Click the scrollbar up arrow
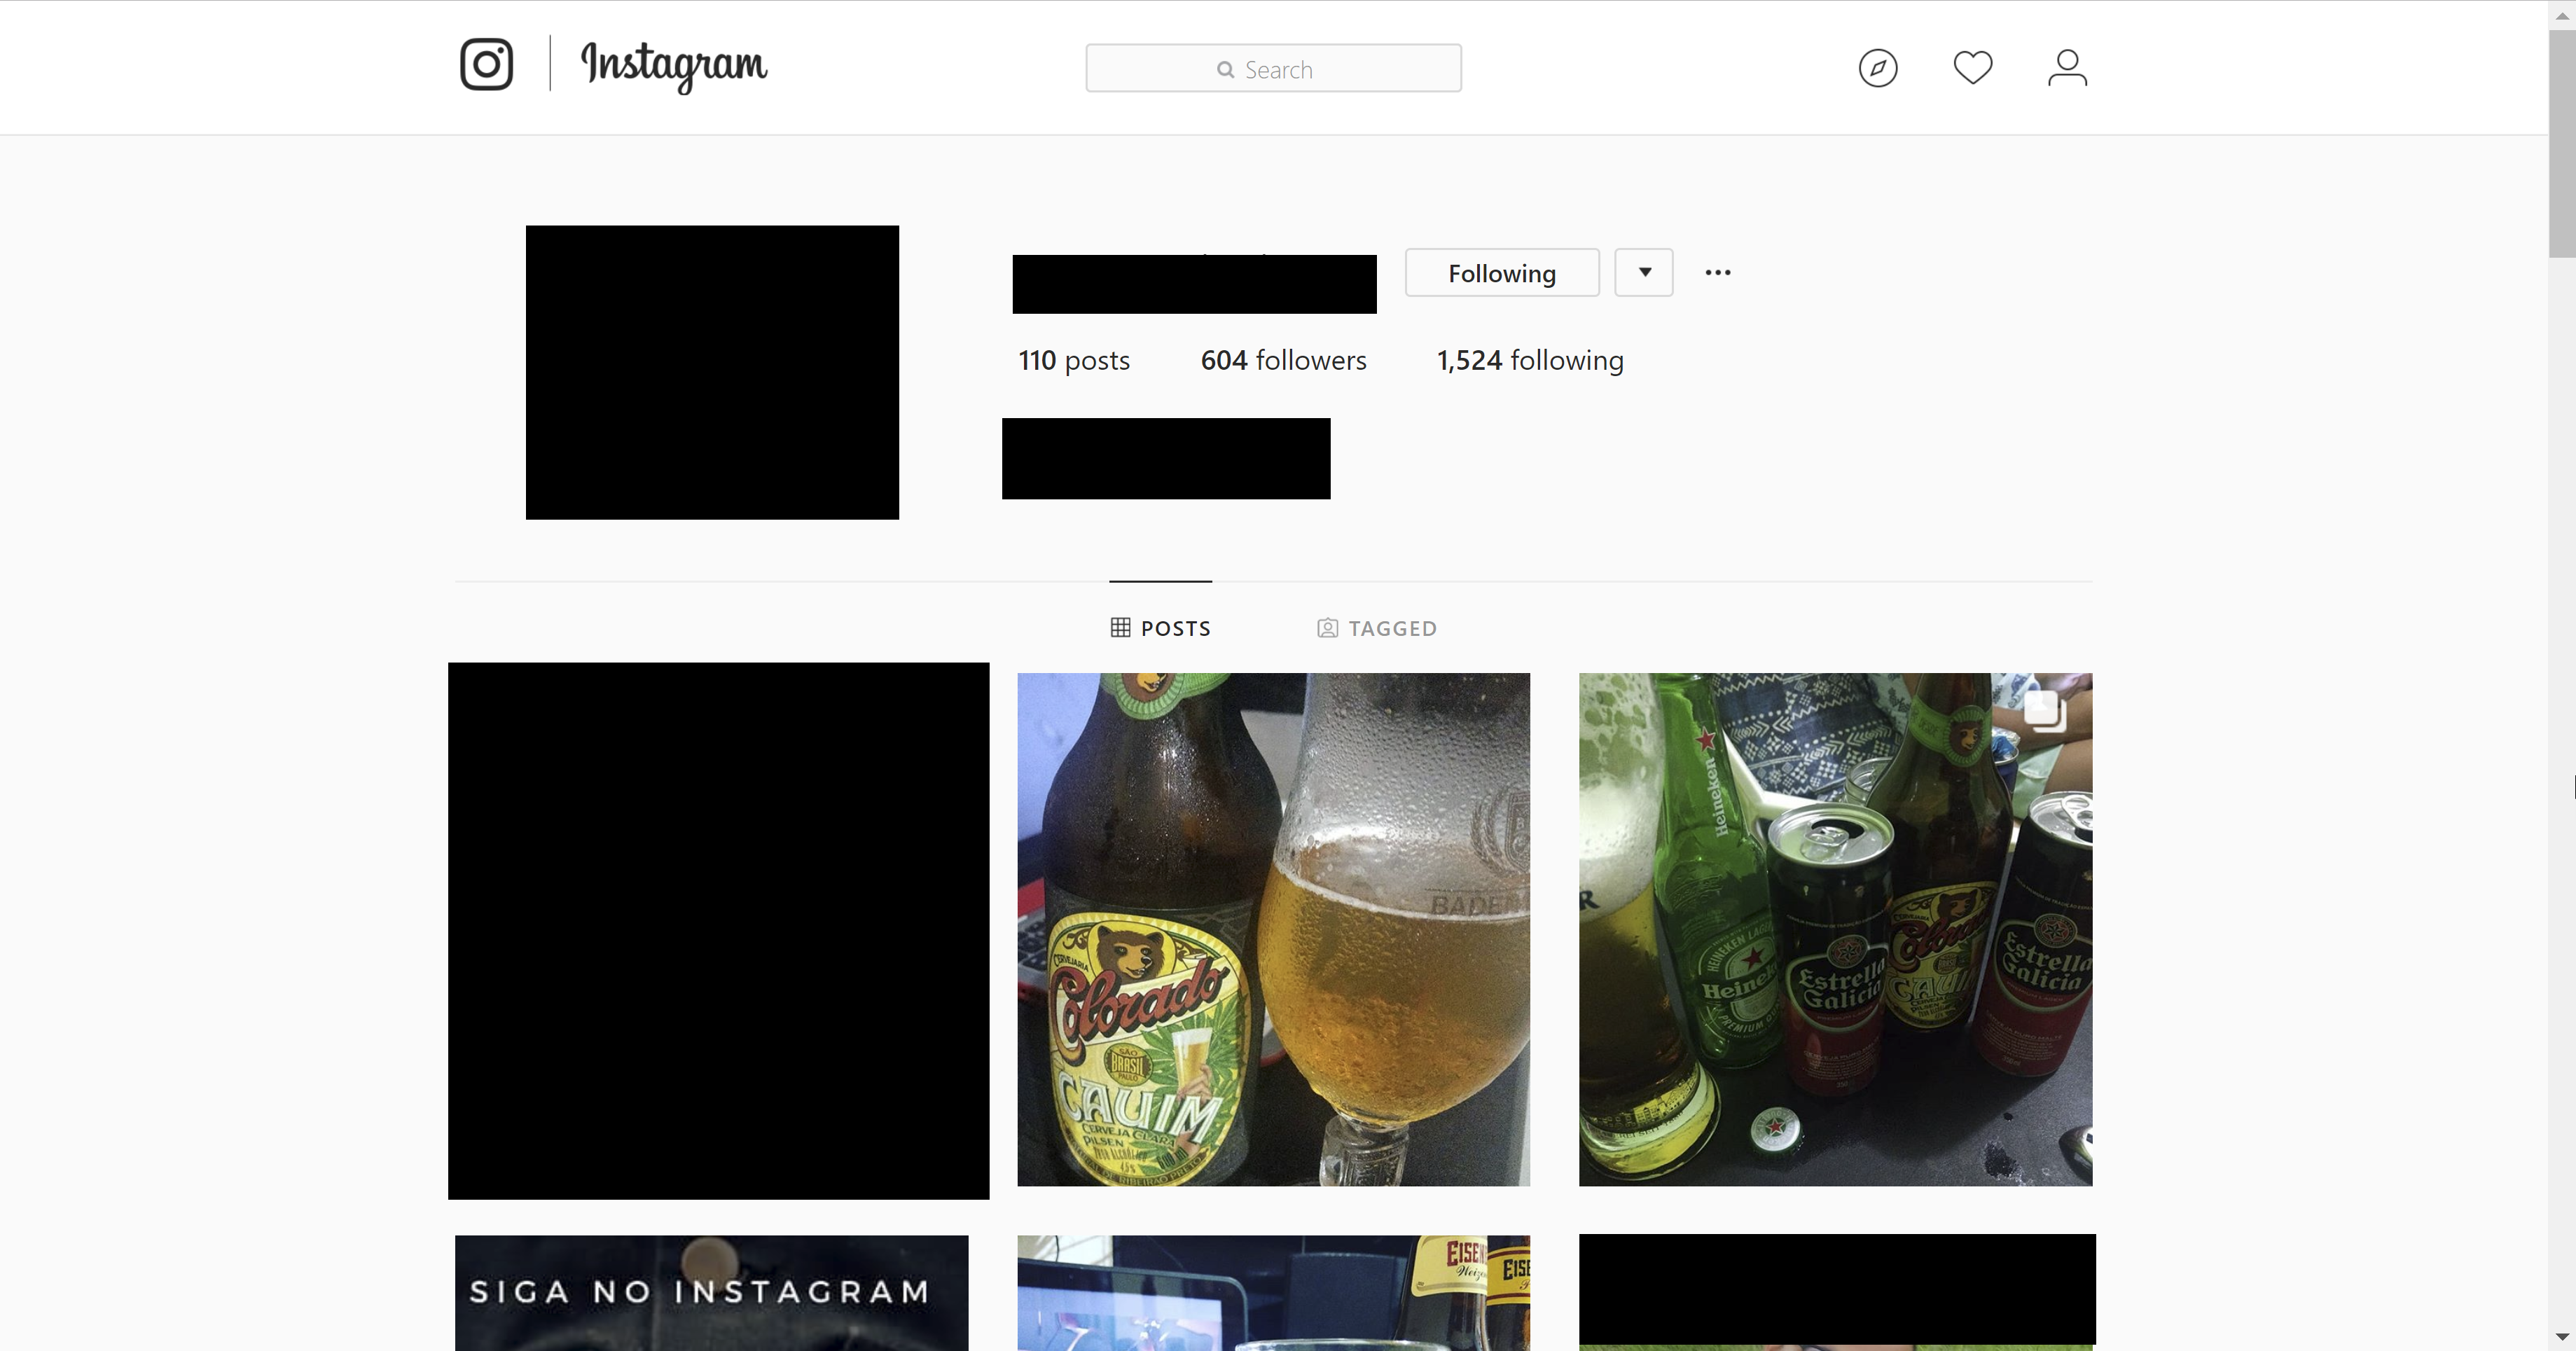This screenshot has width=2576, height=1351. [2562, 15]
